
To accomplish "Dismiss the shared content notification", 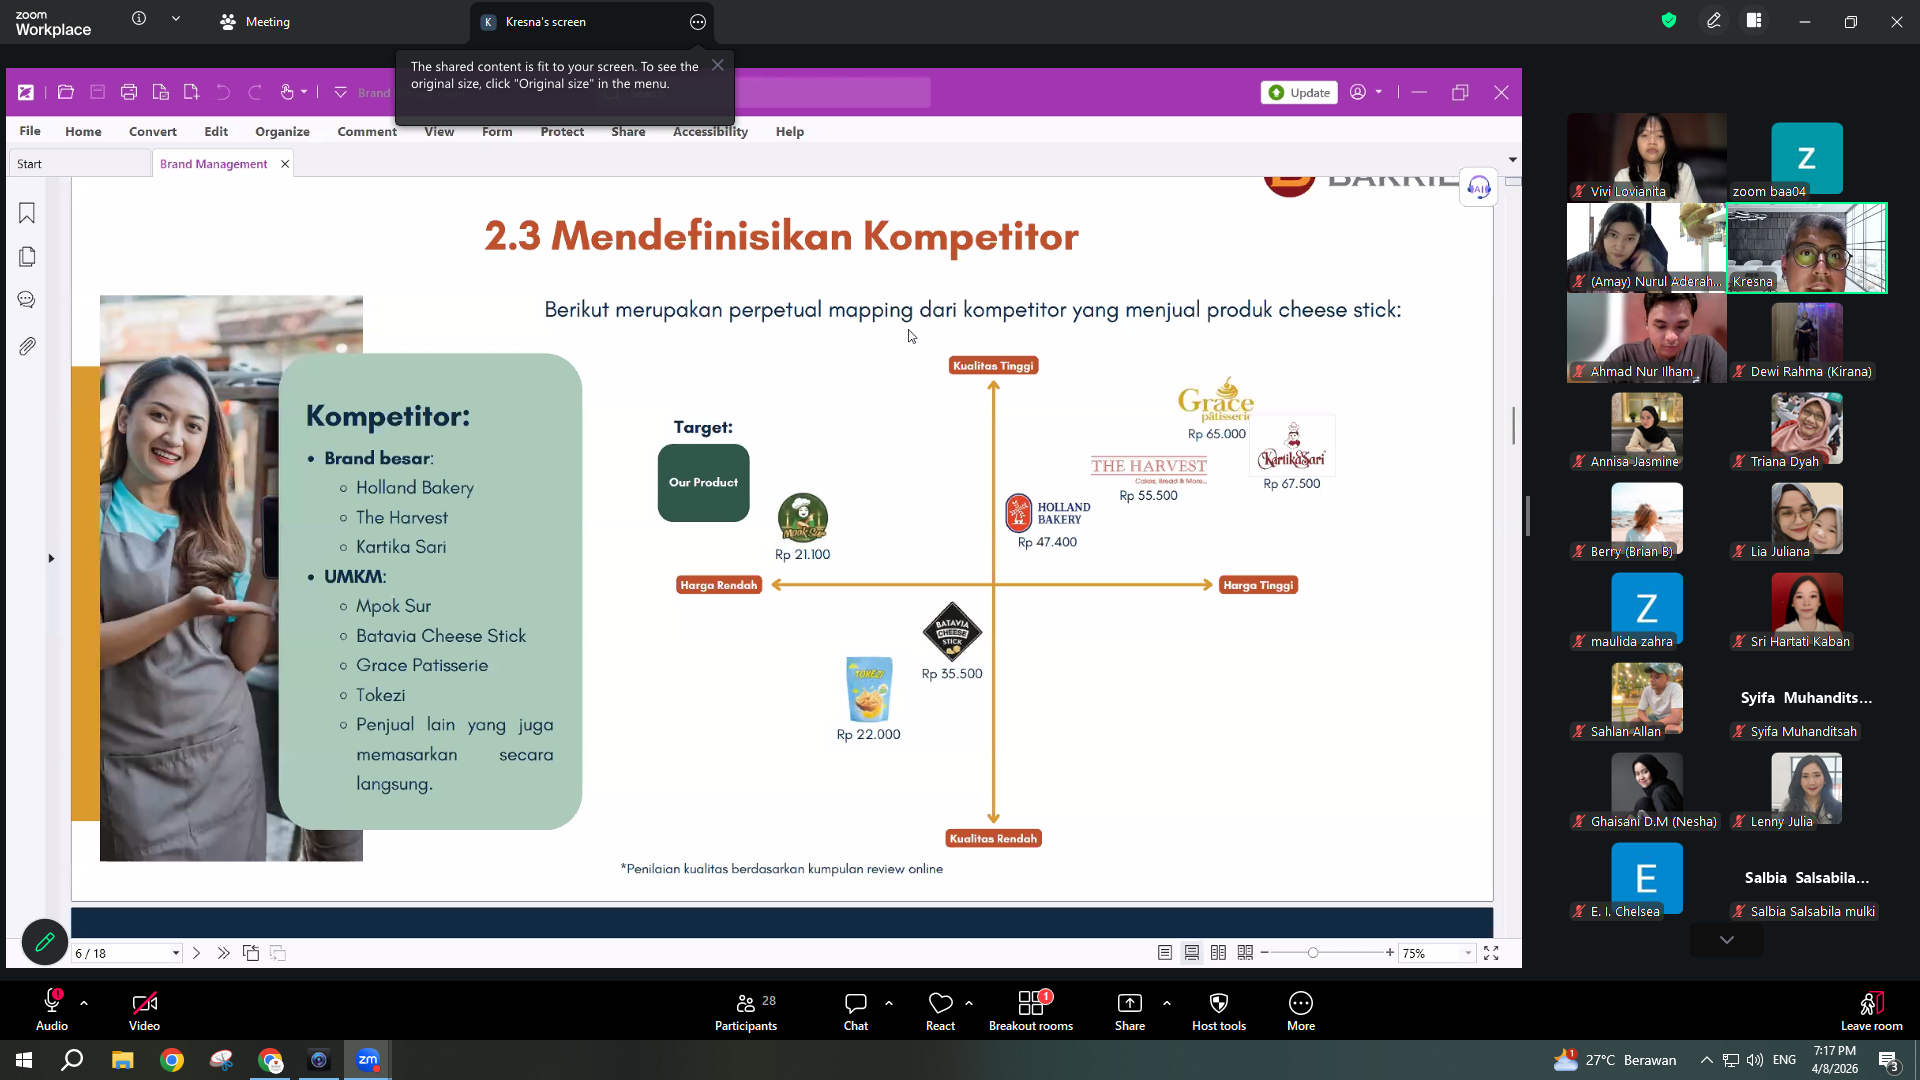I will (718, 65).
